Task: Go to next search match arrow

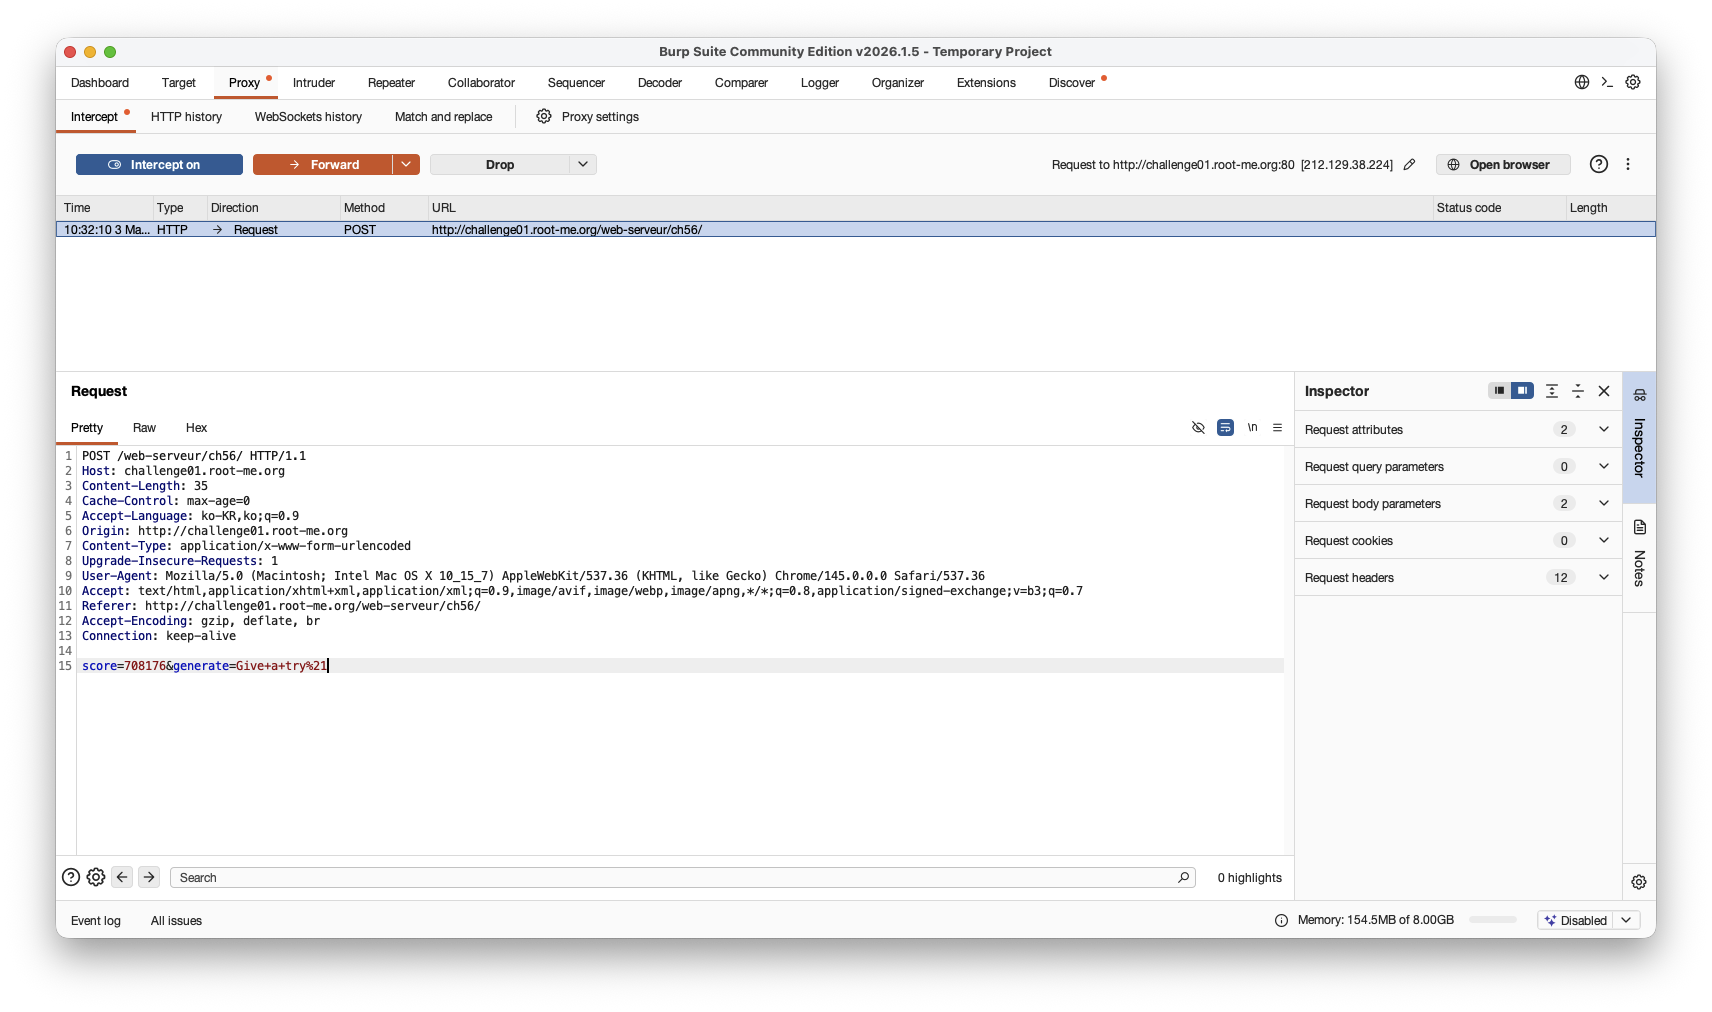Action: pyautogui.click(x=149, y=877)
